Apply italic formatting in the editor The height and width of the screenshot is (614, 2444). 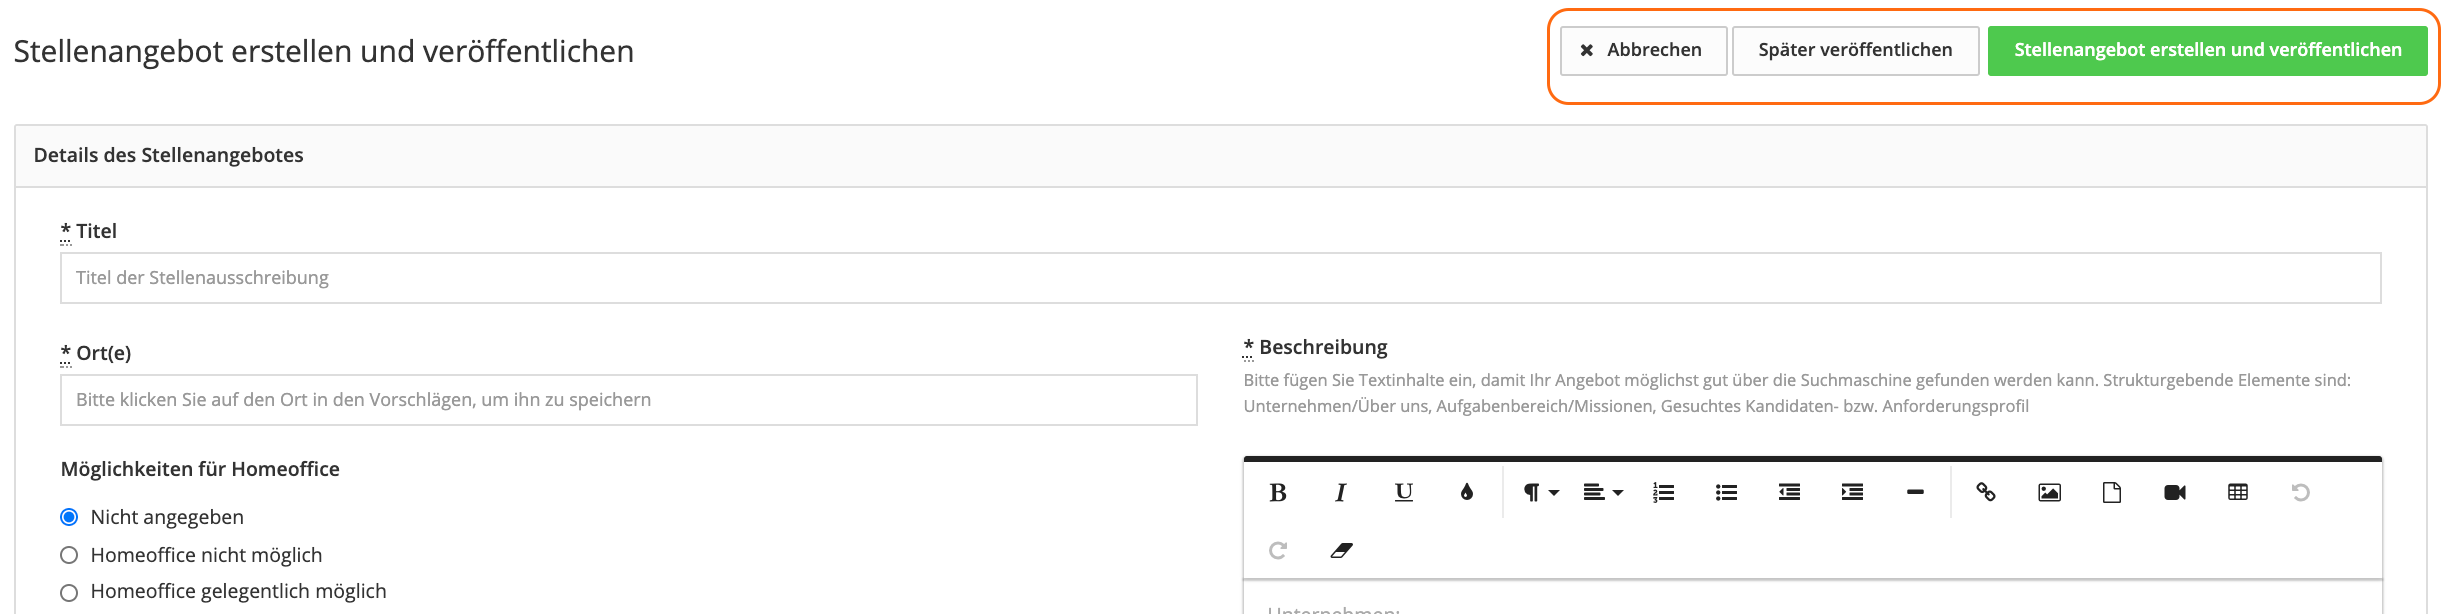1340,492
